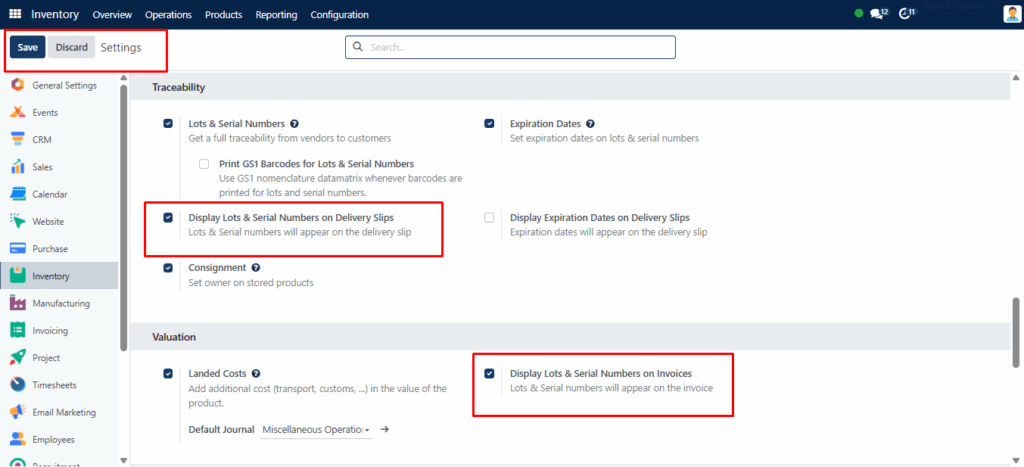
Task: Discard the settings changes
Action: point(71,47)
